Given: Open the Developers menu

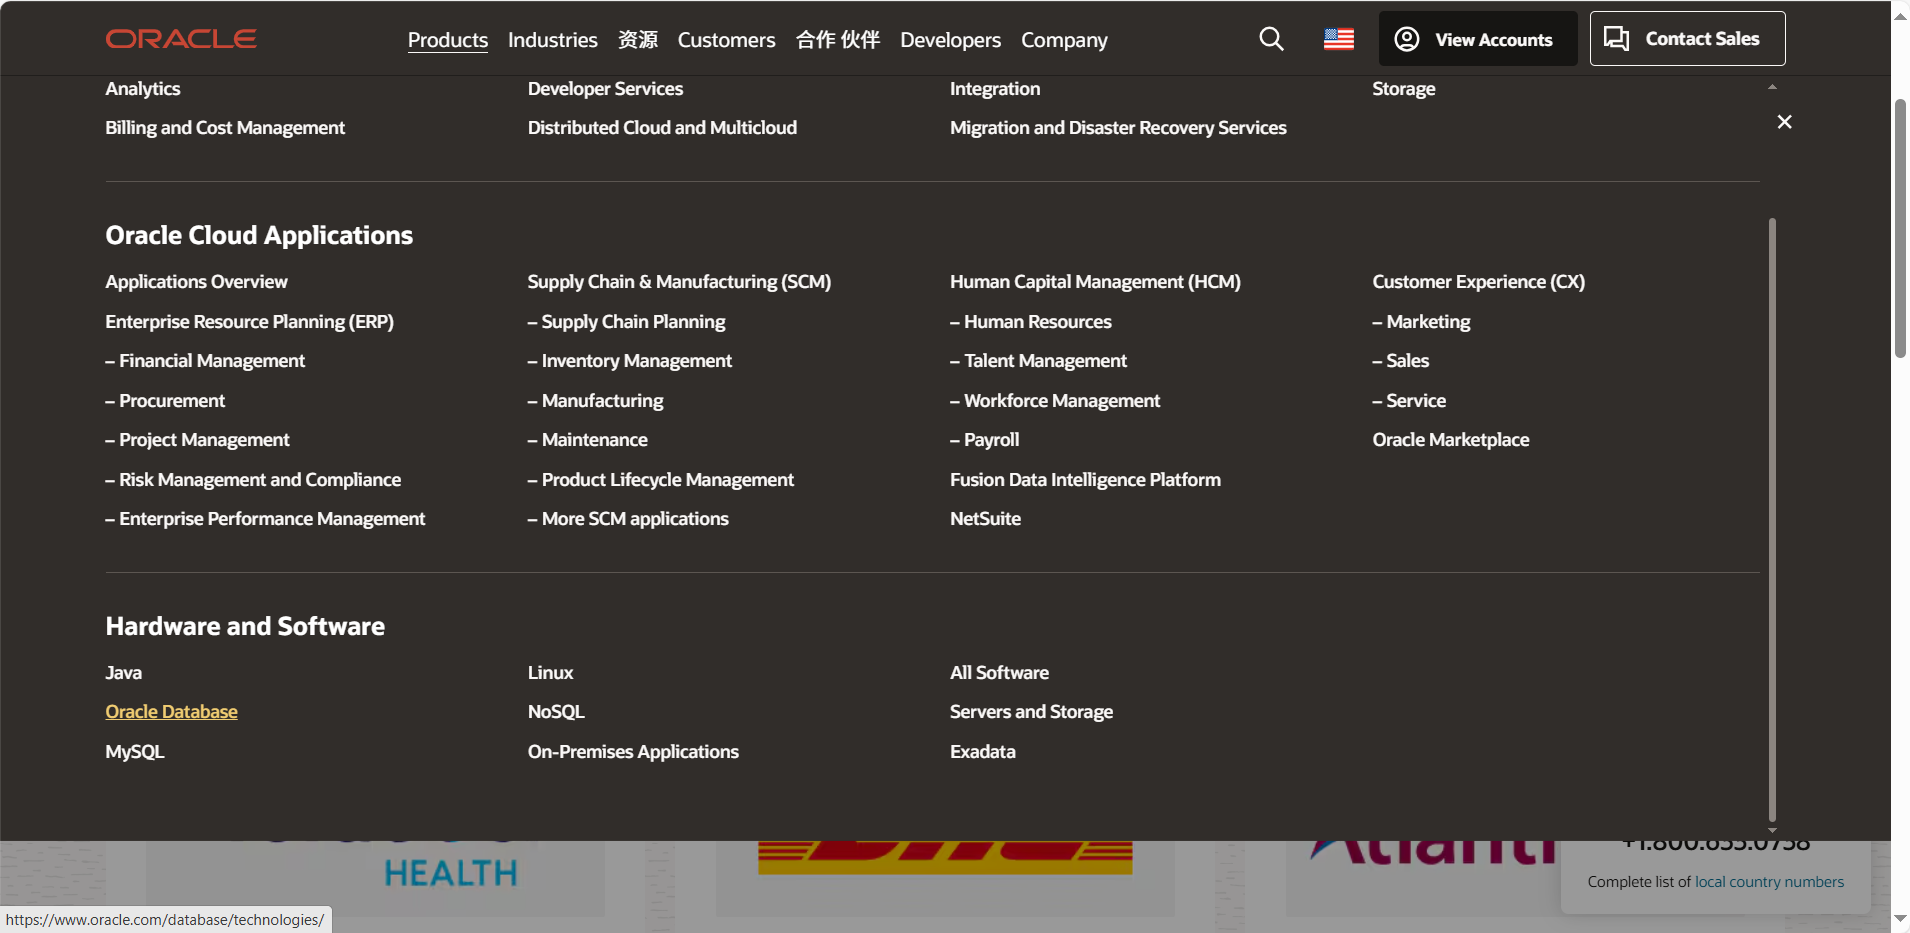Looking at the screenshot, I should click(950, 40).
